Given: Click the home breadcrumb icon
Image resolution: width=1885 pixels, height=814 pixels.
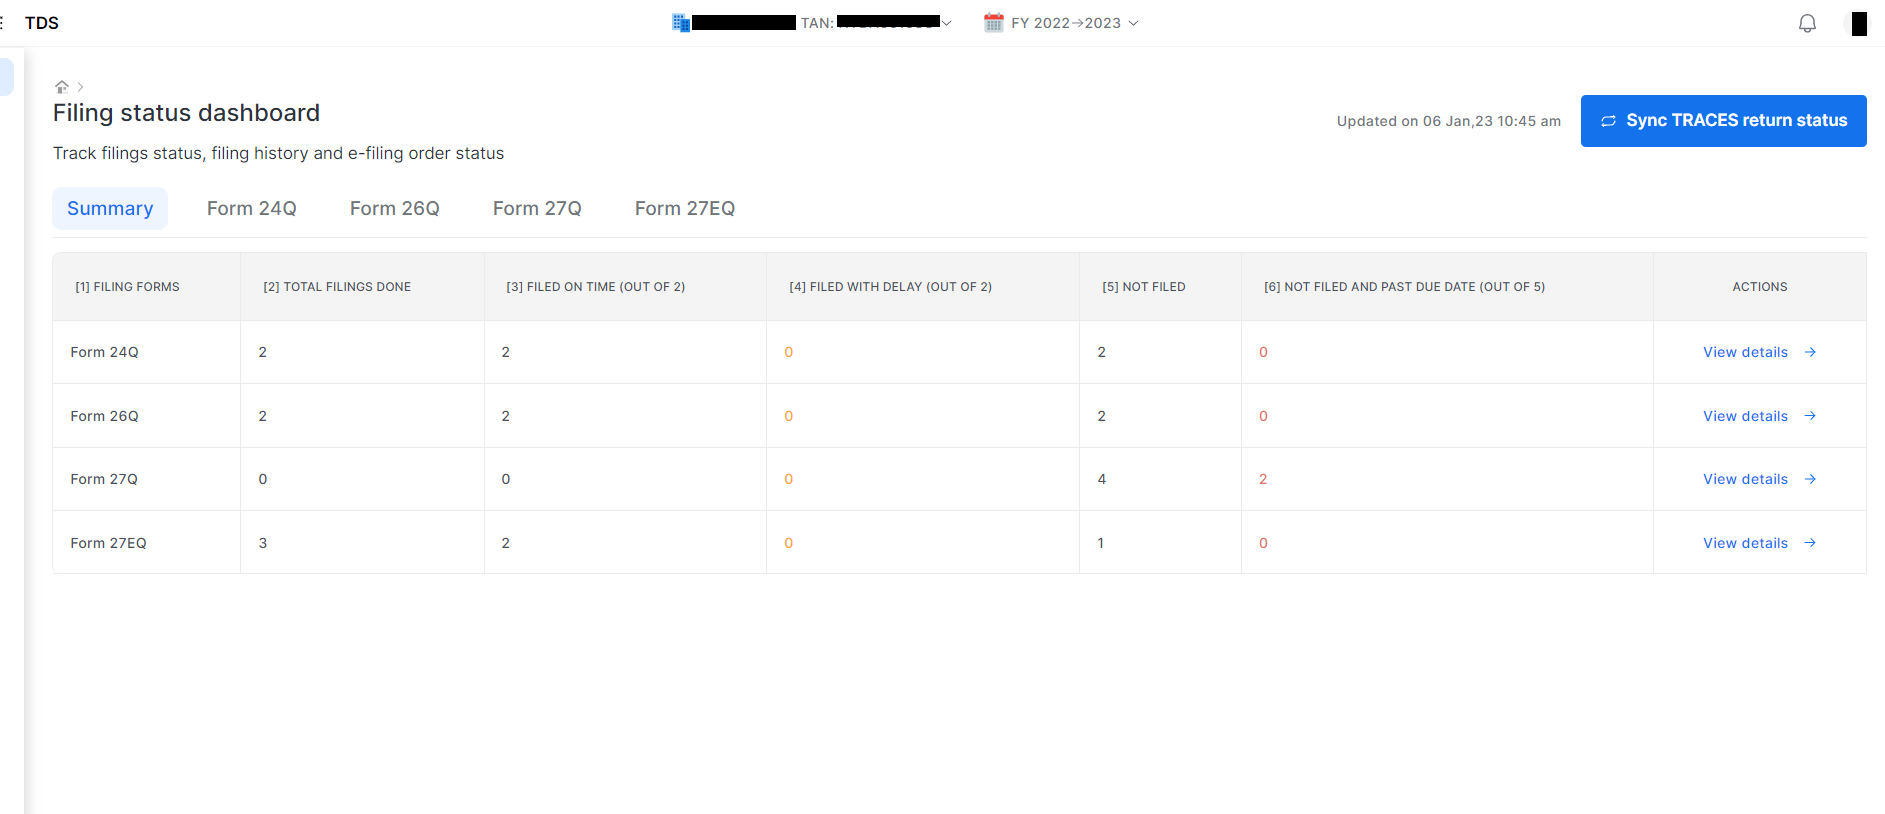Looking at the screenshot, I should pyautogui.click(x=62, y=87).
